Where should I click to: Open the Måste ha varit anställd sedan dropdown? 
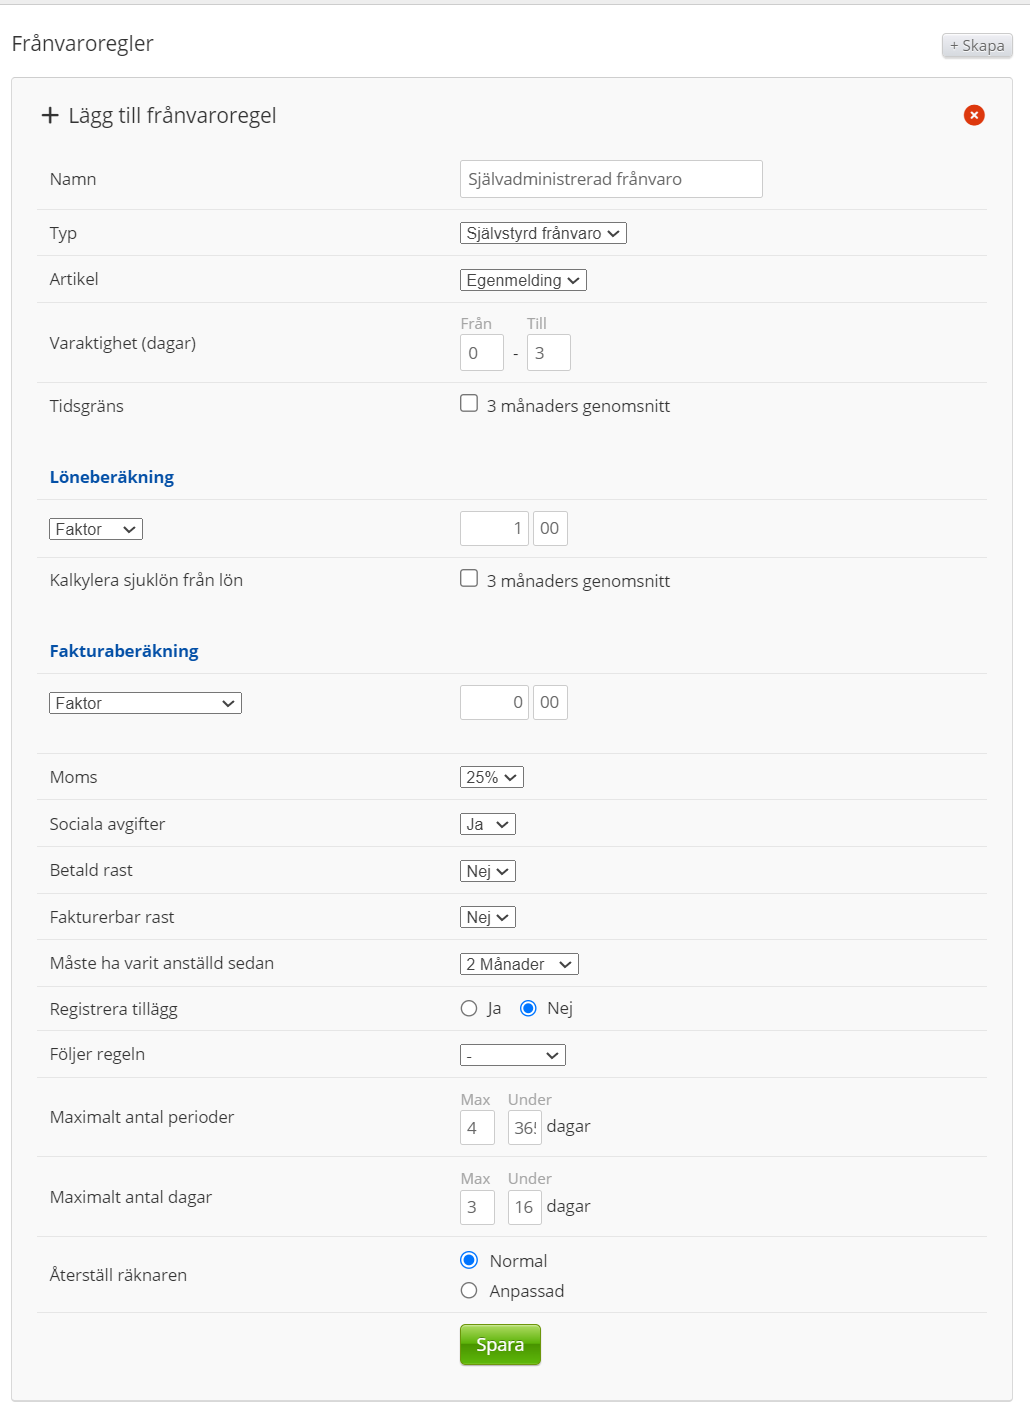(519, 964)
